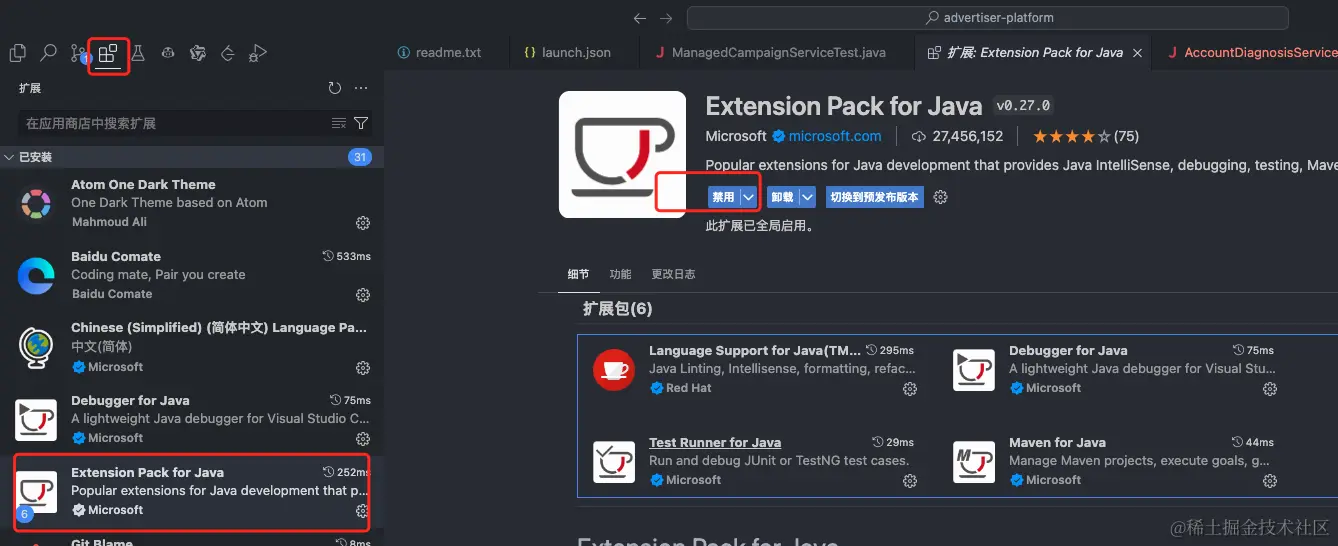
Task: Open the extensions panel more actions menu
Action: [361, 88]
